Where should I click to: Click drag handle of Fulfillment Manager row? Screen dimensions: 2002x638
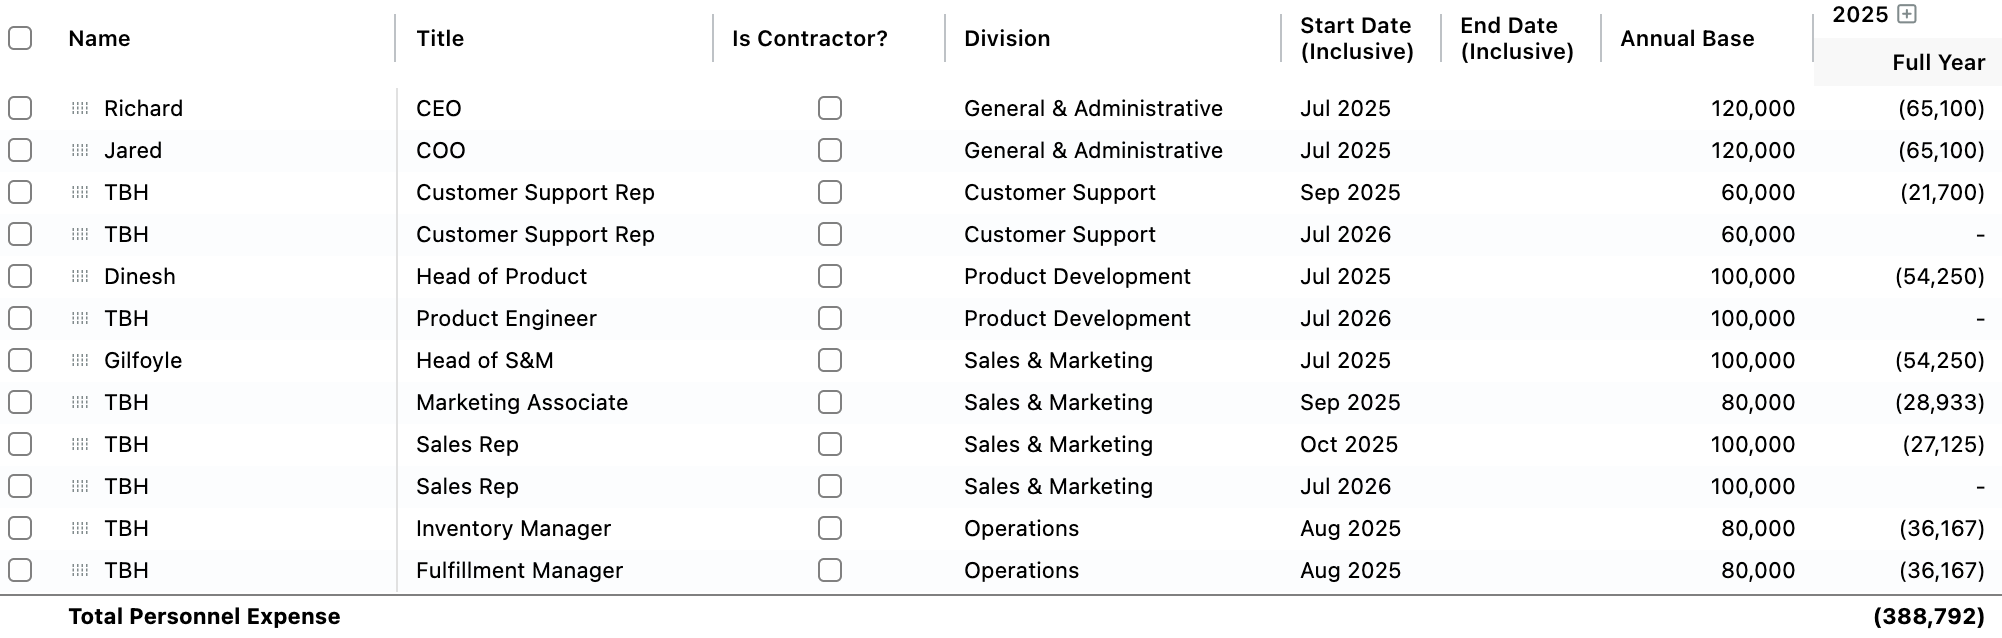click(80, 570)
